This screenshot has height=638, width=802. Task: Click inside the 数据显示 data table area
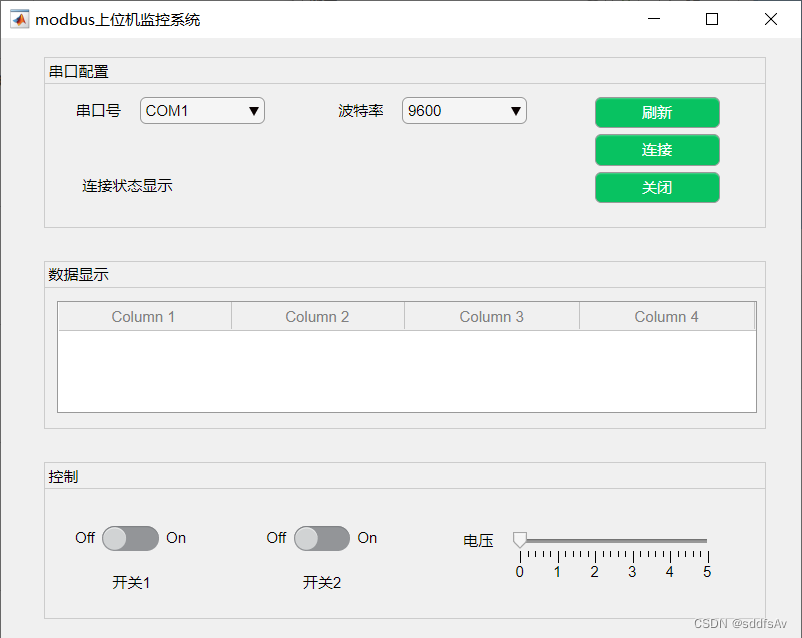(400, 370)
